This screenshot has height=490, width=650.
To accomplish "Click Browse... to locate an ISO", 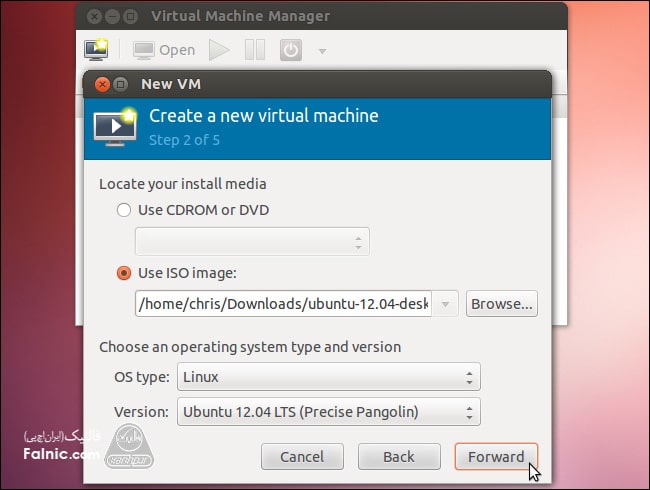I will coord(502,303).
